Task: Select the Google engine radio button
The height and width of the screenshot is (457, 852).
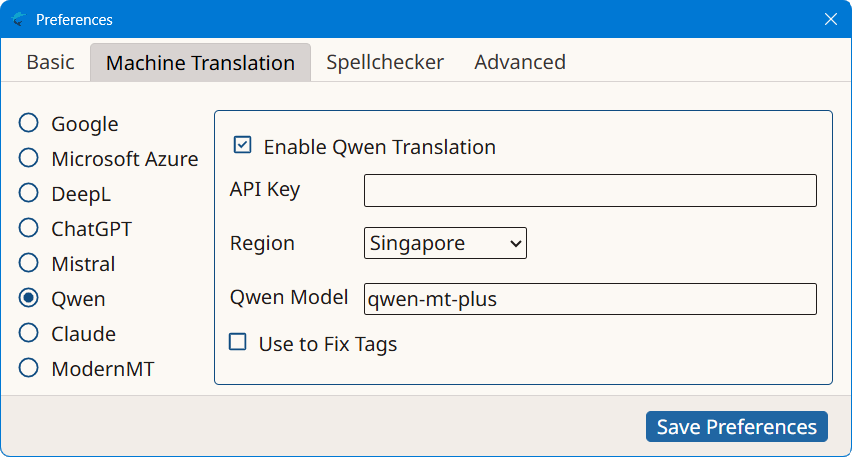Action: coord(30,123)
